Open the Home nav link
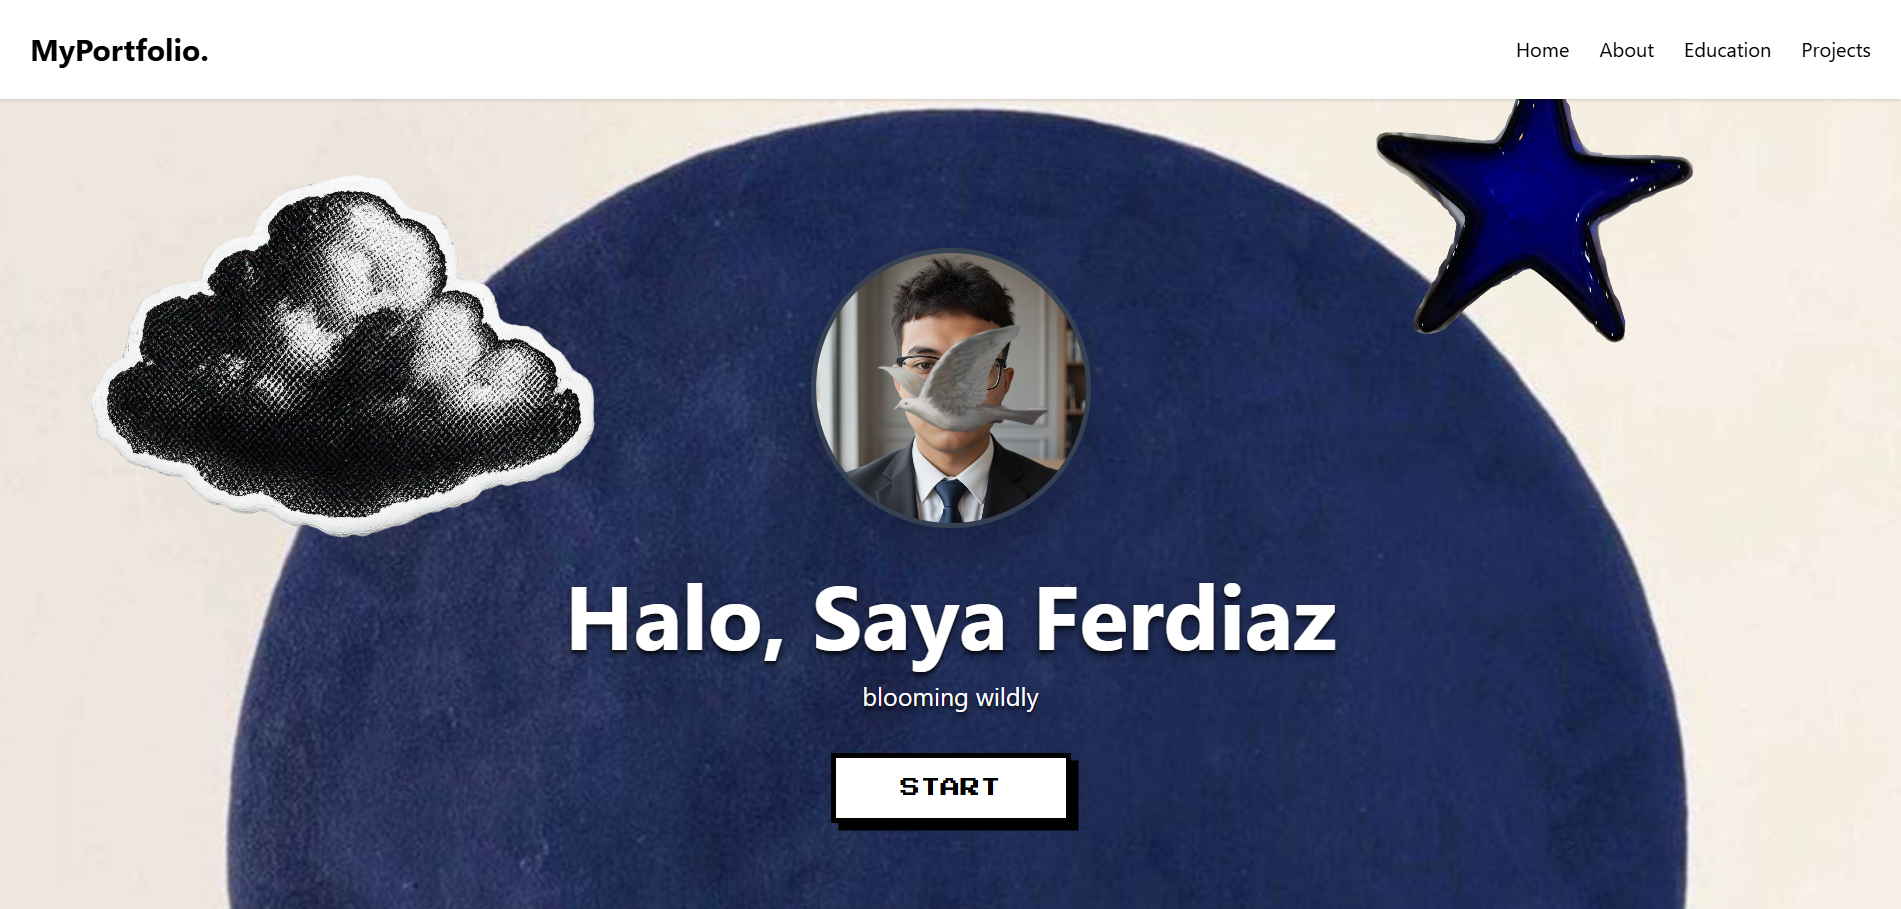This screenshot has width=1901, height=909. coord(1542,50)
